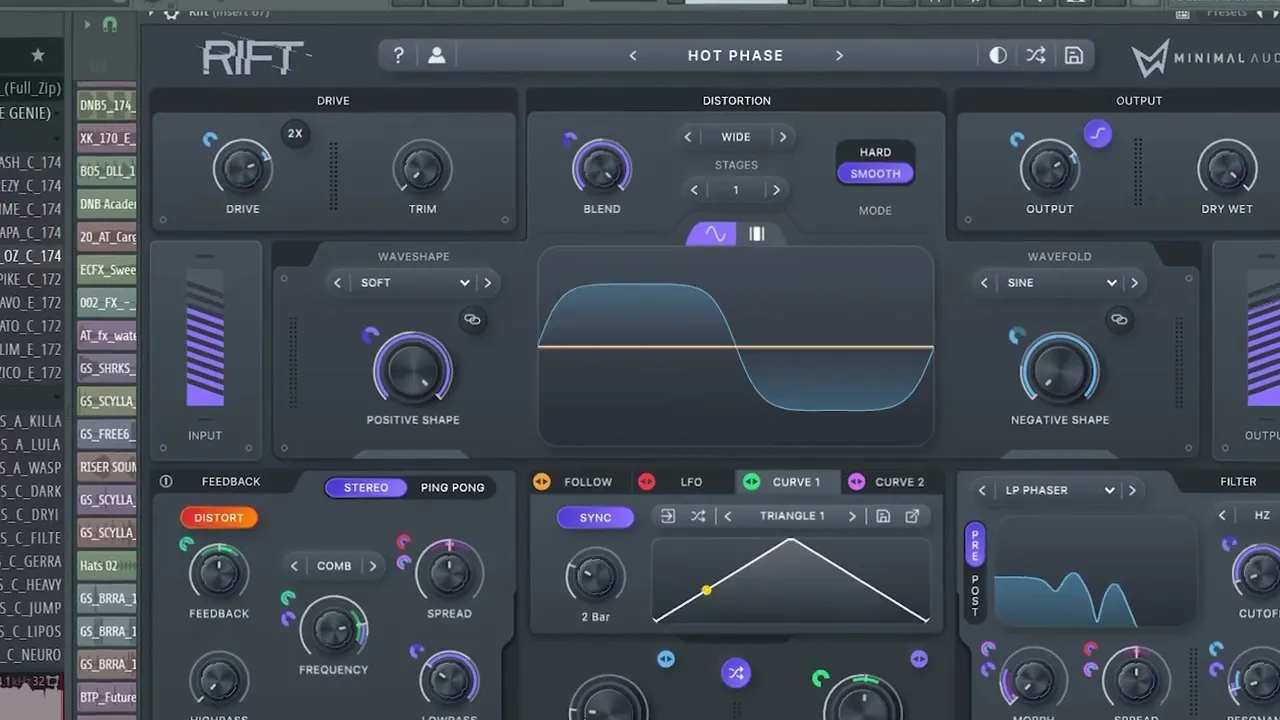Screen dimensions: 1280x720
Task: Click the POSITIVE SHAPE knob
Action: [x=413, y=371]
